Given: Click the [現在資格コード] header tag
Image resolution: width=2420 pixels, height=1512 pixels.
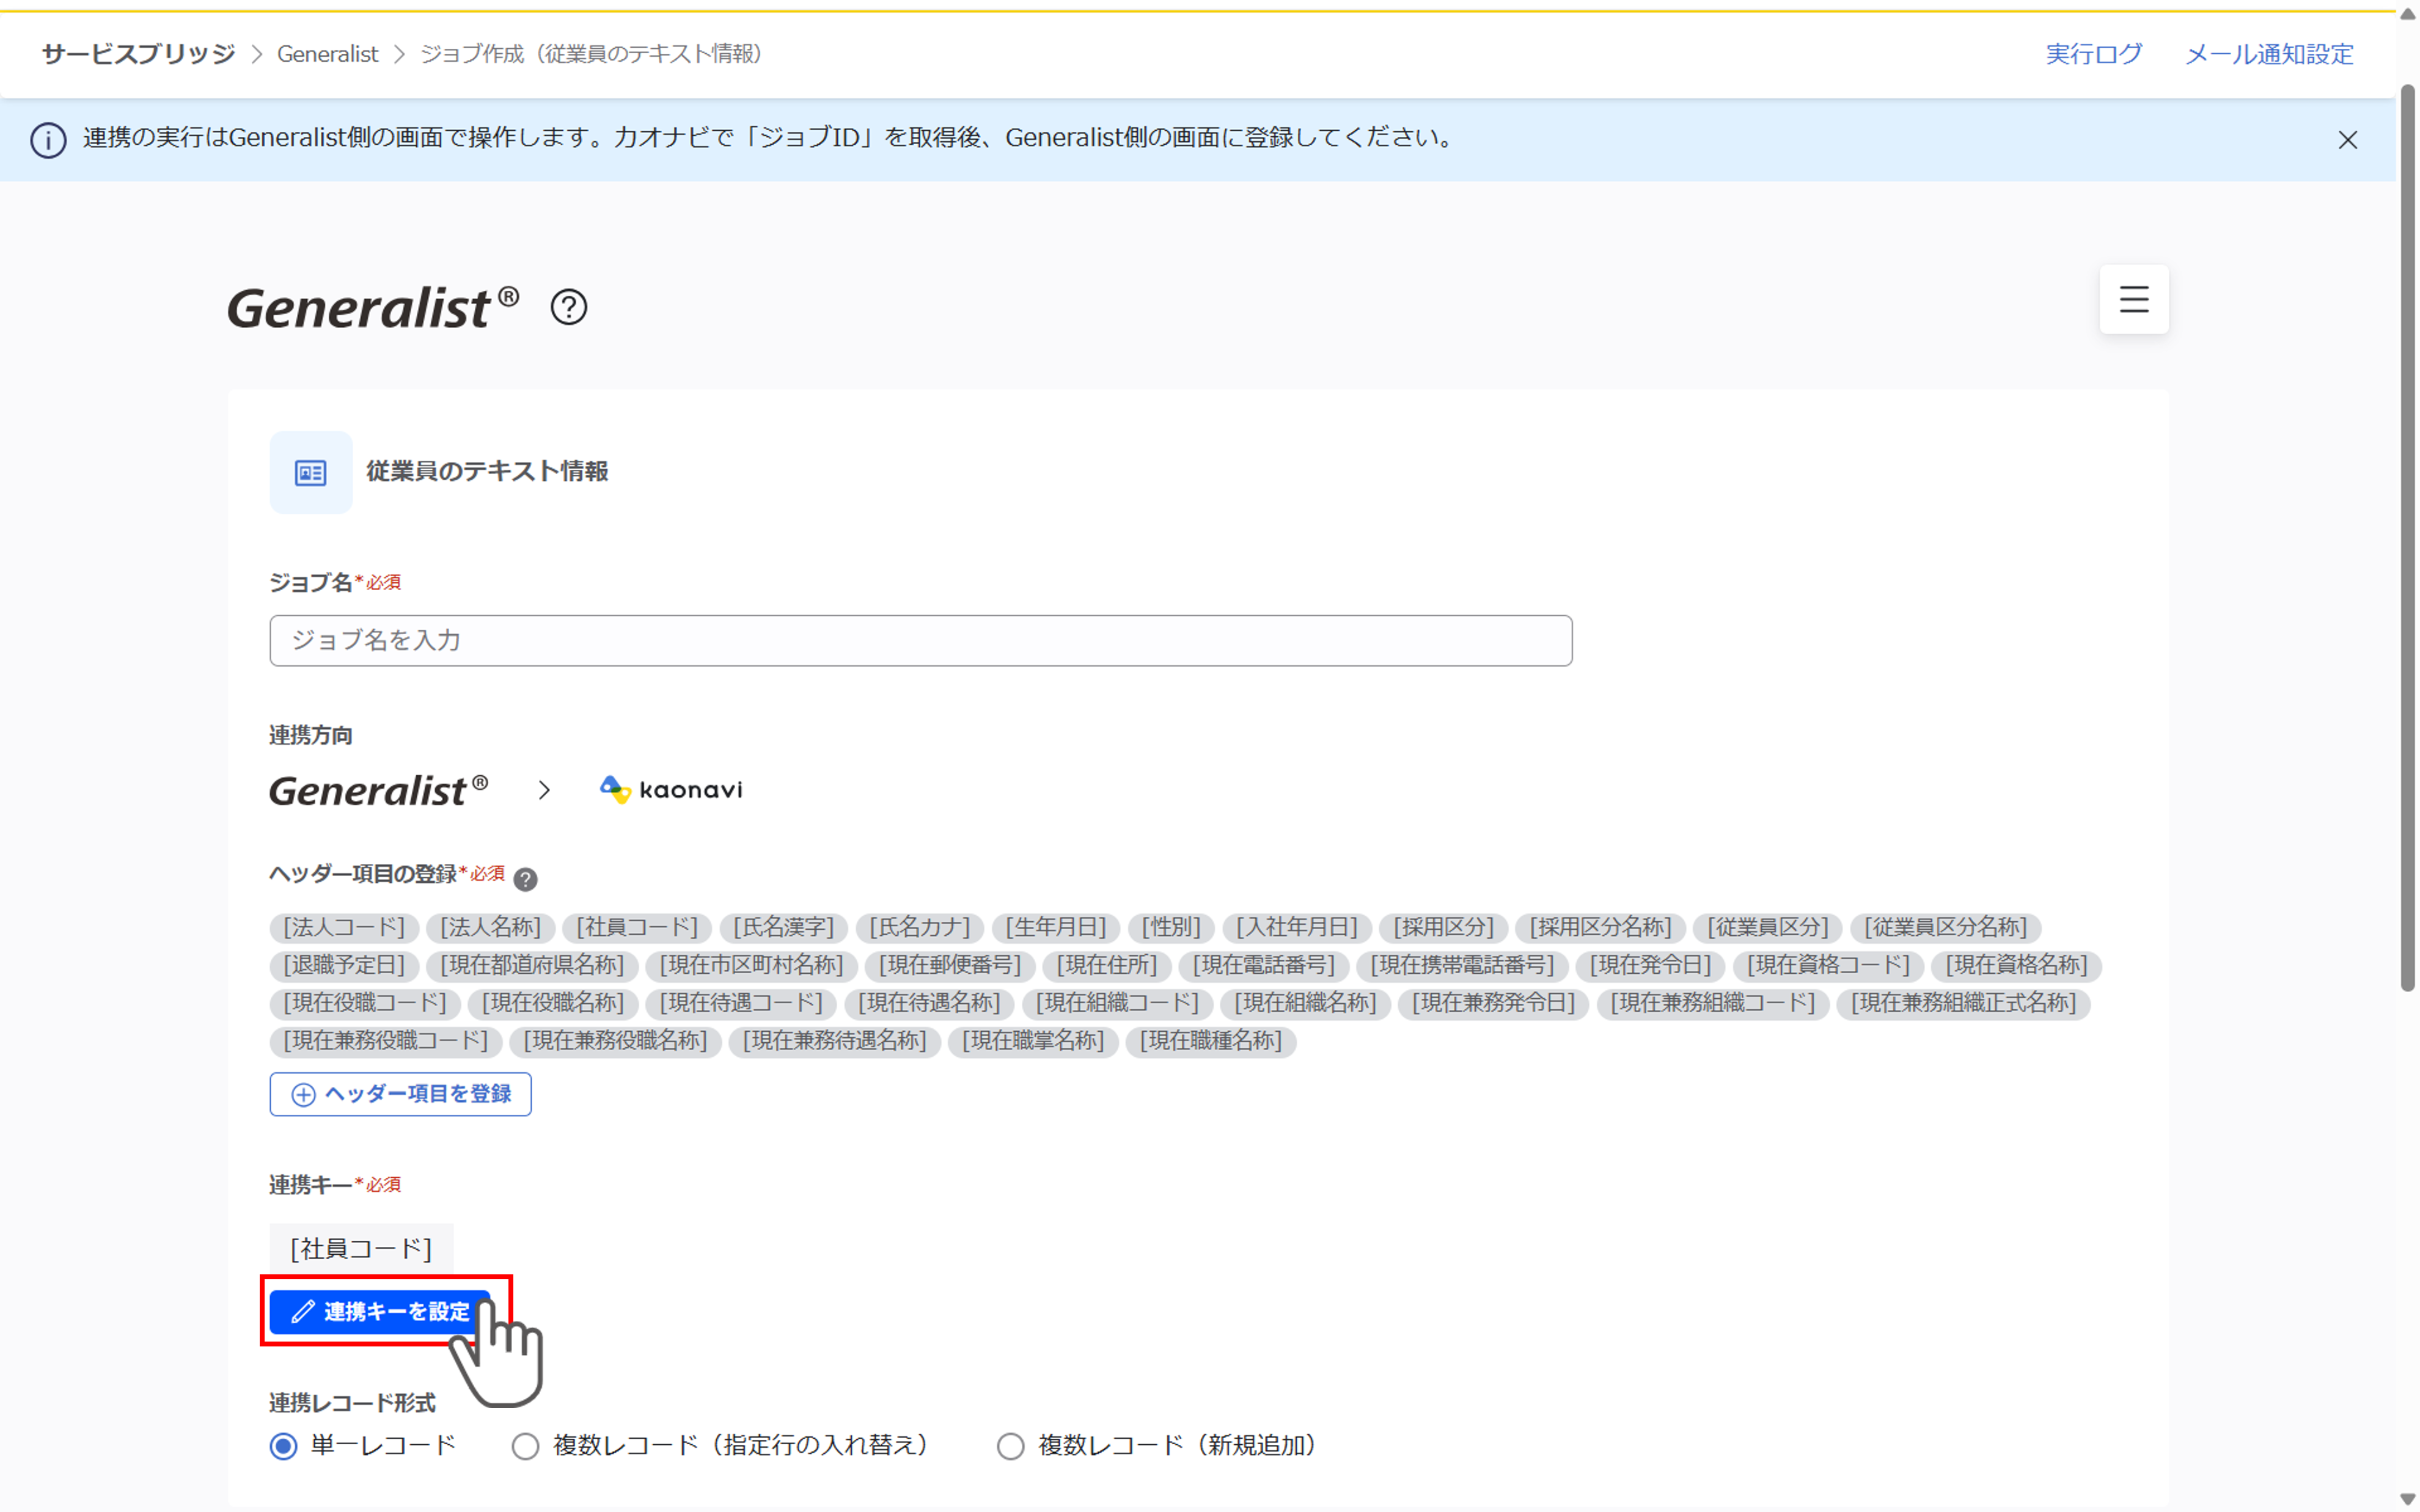Looking at the screenshot, I should click(1829, 966).
